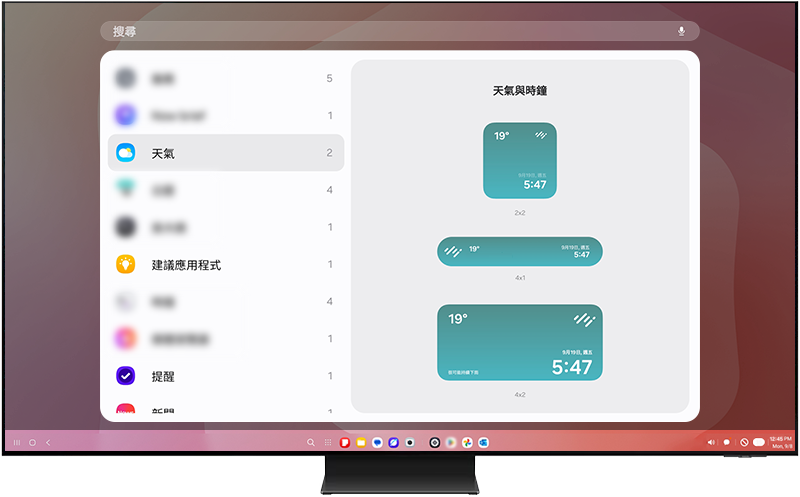Click the purple checkmark 提醒 icon
The image size is (800, 497).
click(126, 376)
